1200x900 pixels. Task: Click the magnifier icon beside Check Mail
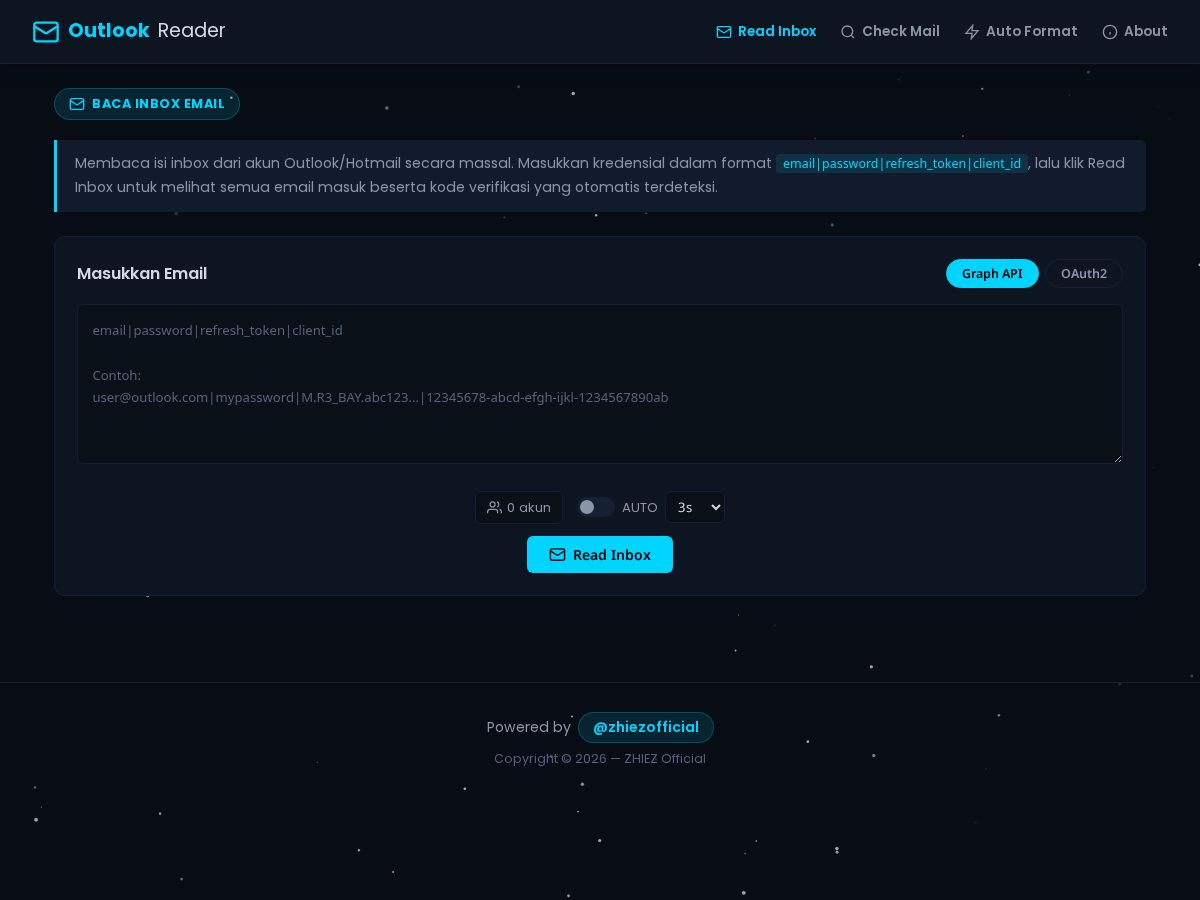tap(848, 32)
